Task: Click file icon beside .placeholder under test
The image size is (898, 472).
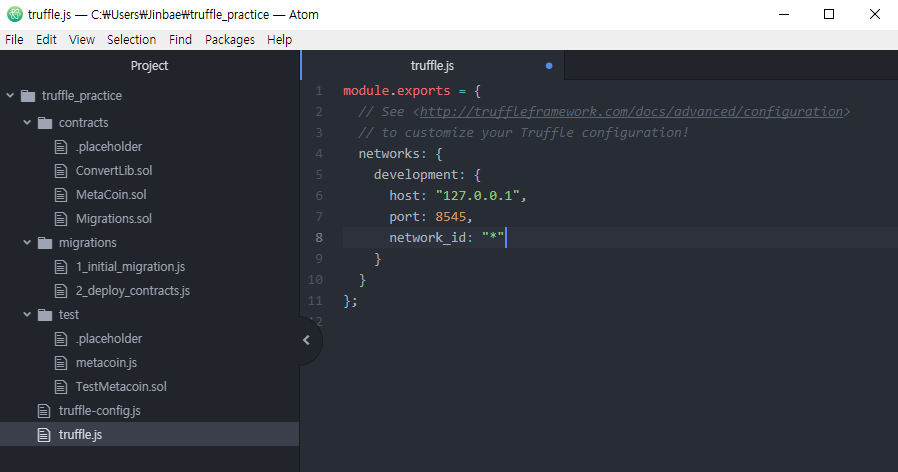Action: [x=61, y=339]
